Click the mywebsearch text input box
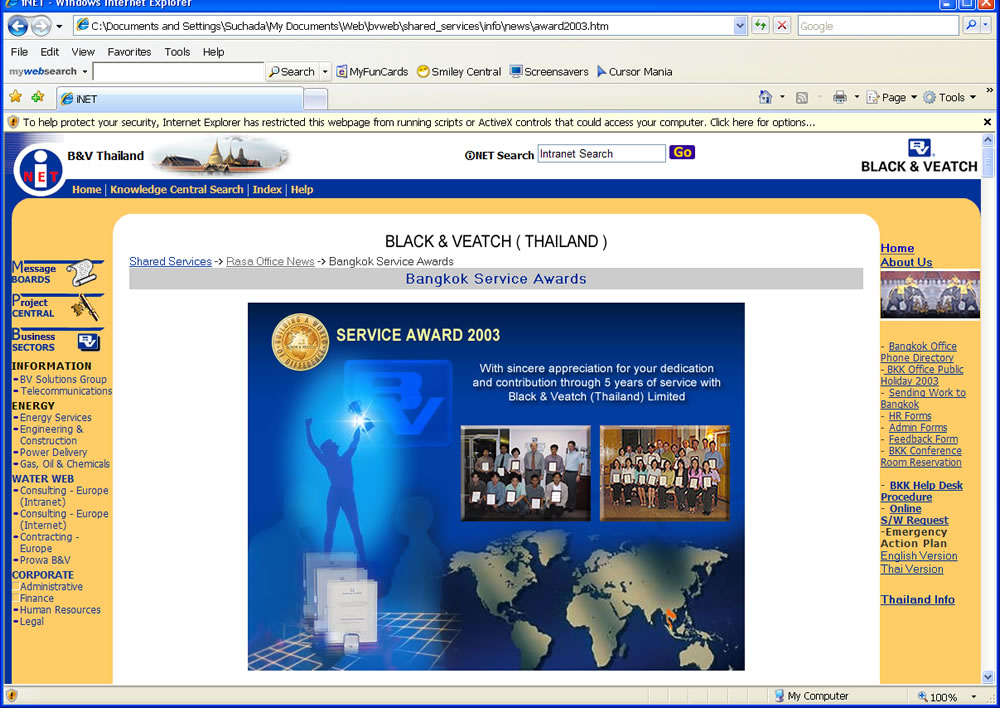This screenshot has height=708, width=1000. tap(178, 71)
